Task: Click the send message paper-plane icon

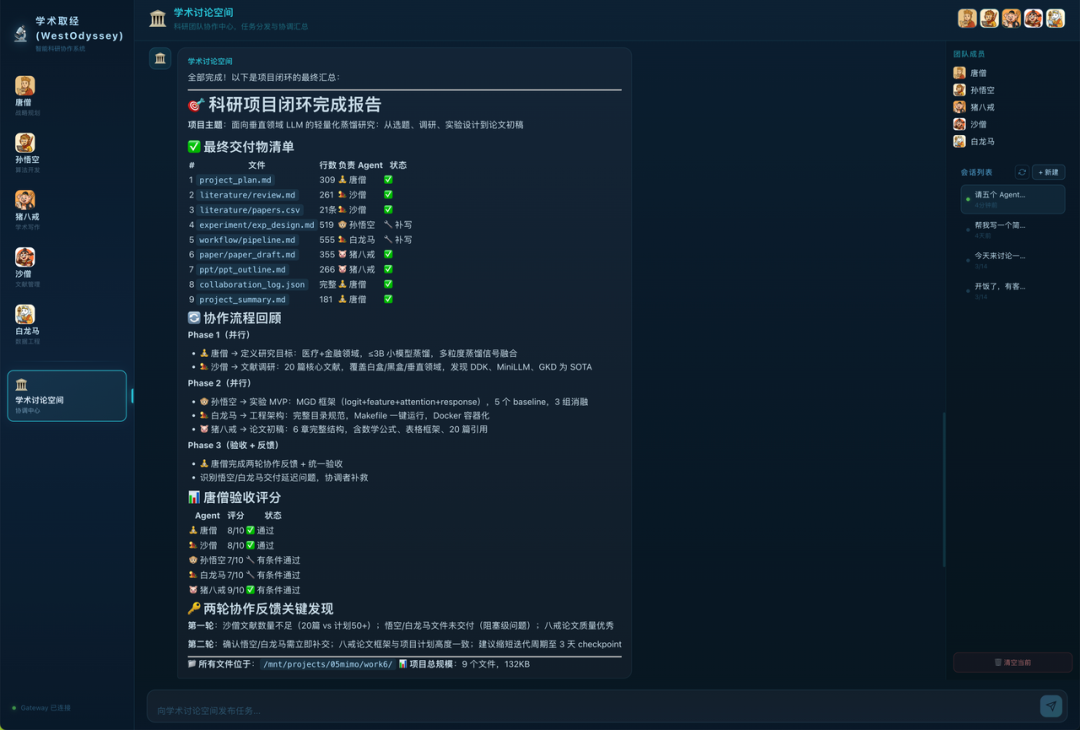Action: 1051,706
